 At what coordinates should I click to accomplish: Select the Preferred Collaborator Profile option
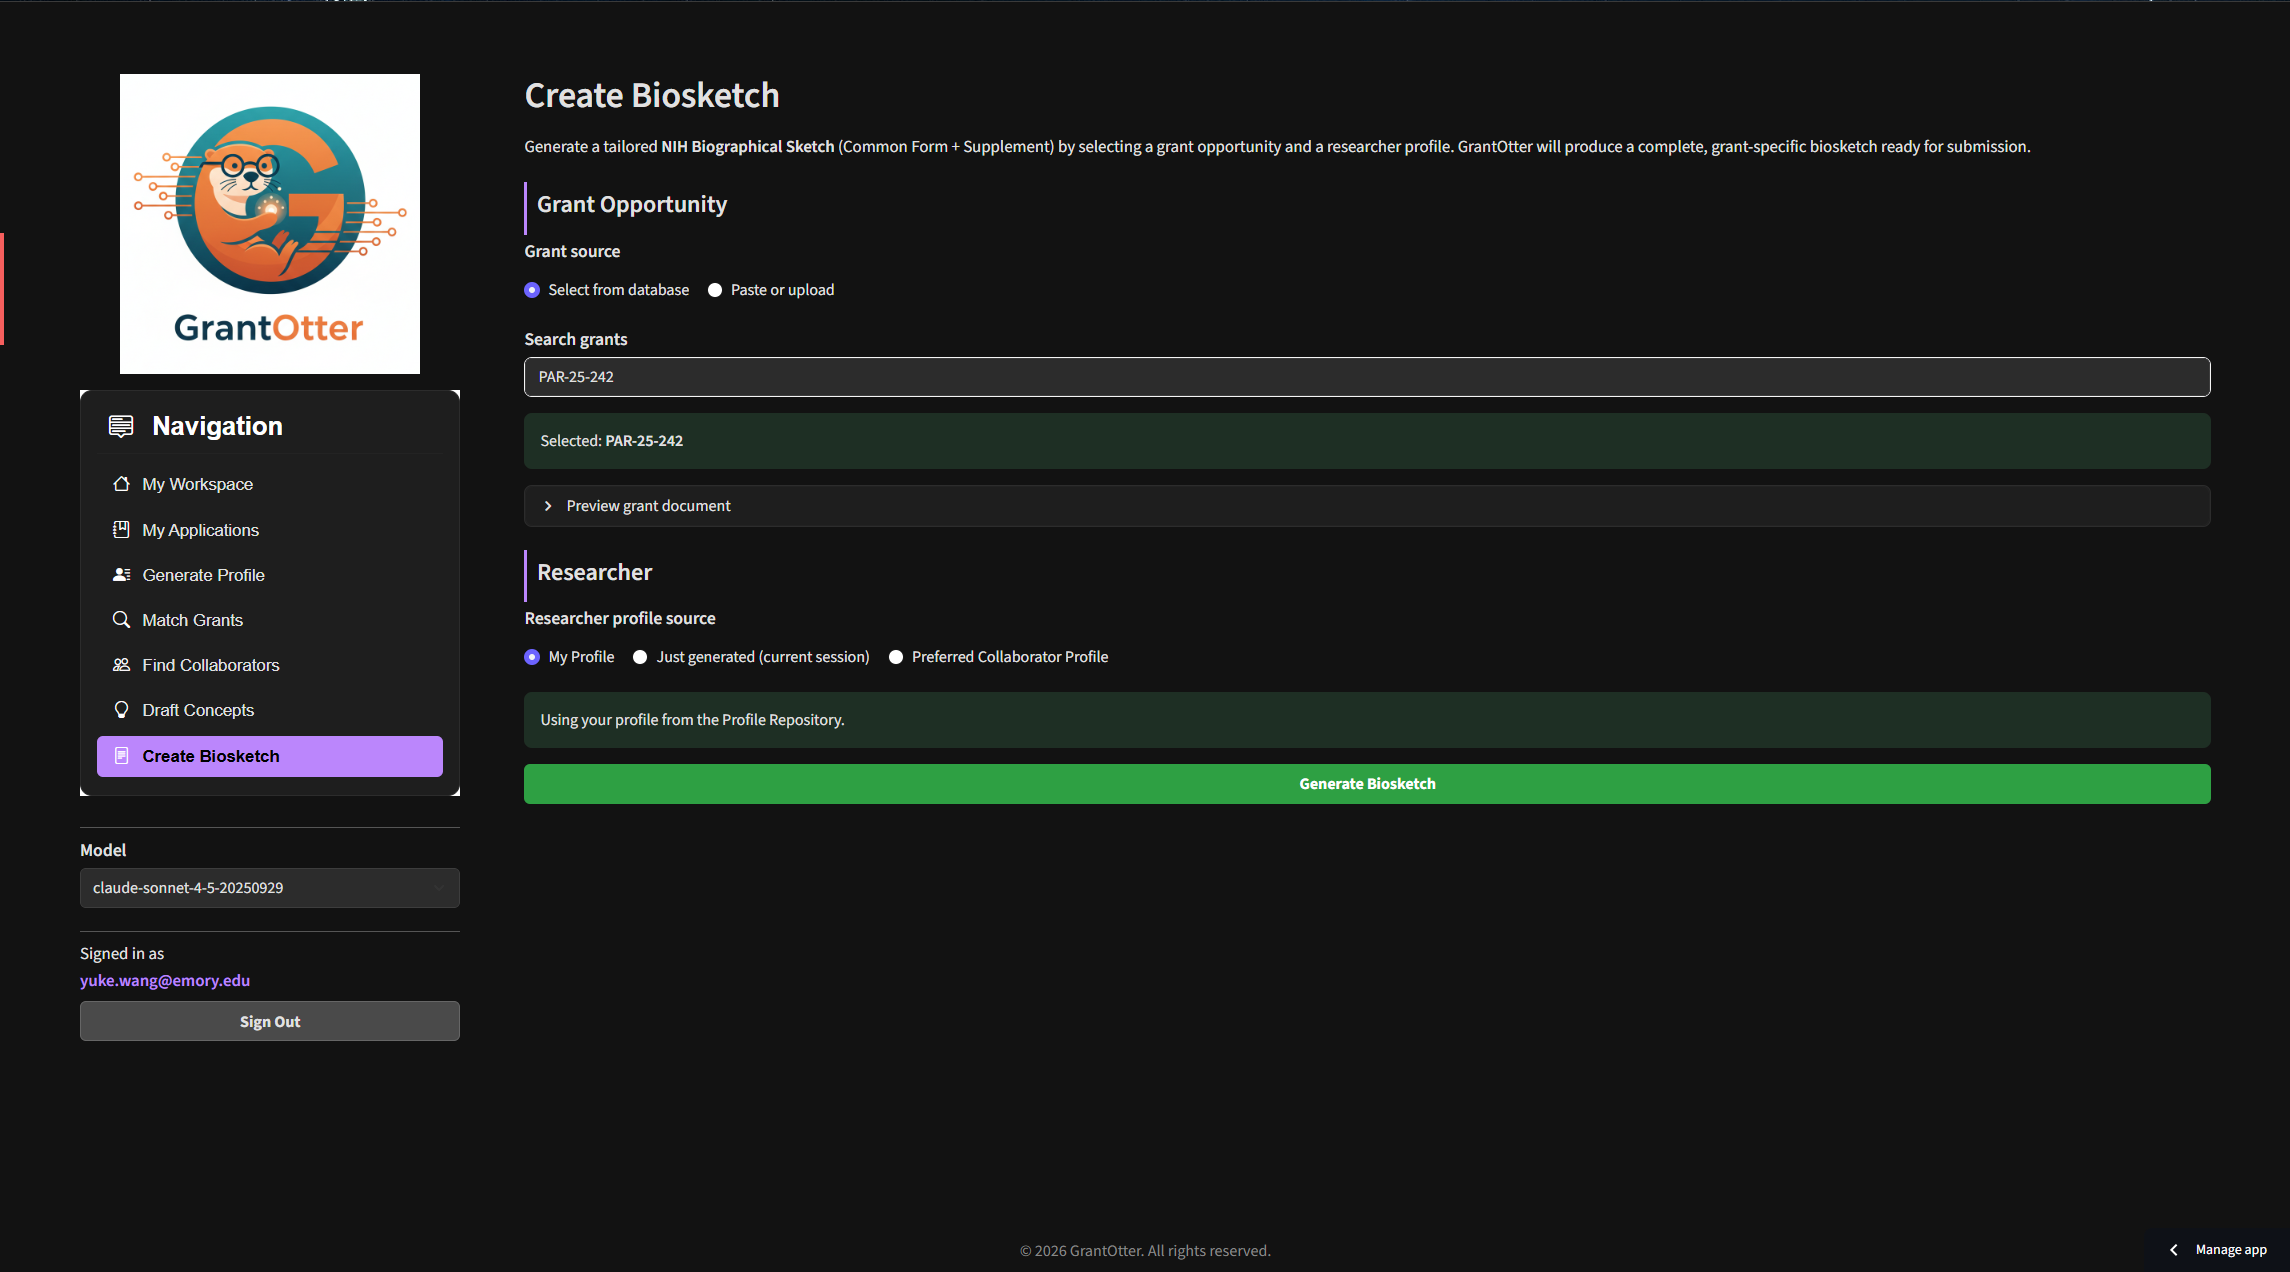[x=895, y=656]
